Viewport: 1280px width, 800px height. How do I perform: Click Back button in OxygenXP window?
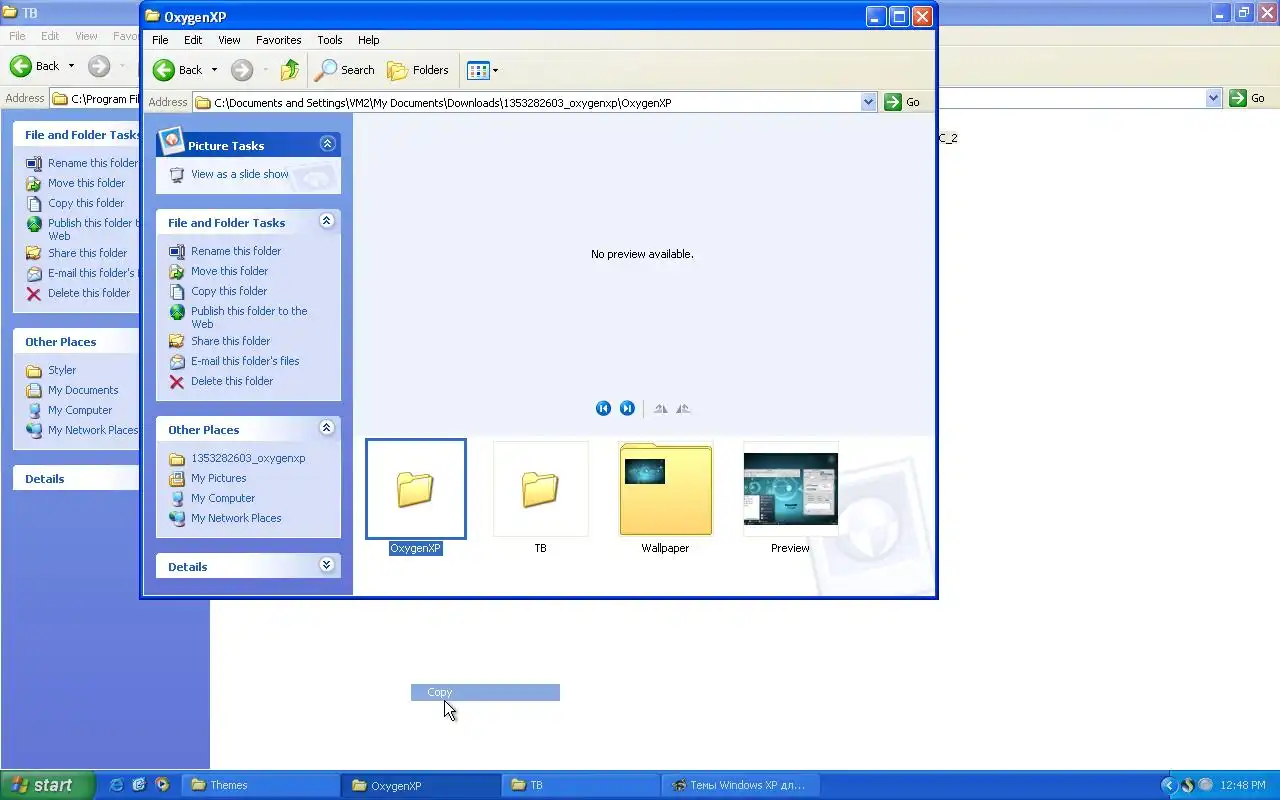pyautogui.click(x=177, y=70)
